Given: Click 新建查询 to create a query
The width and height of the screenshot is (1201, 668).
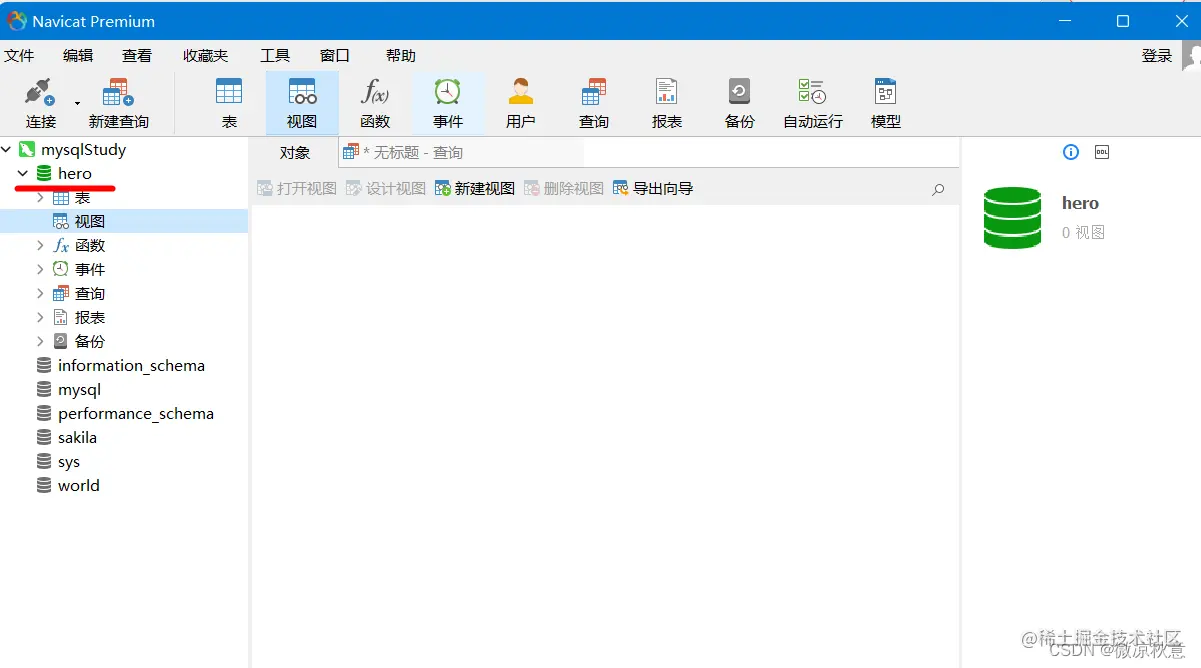Looking at the screenshot, I should [x=116, y=100].
